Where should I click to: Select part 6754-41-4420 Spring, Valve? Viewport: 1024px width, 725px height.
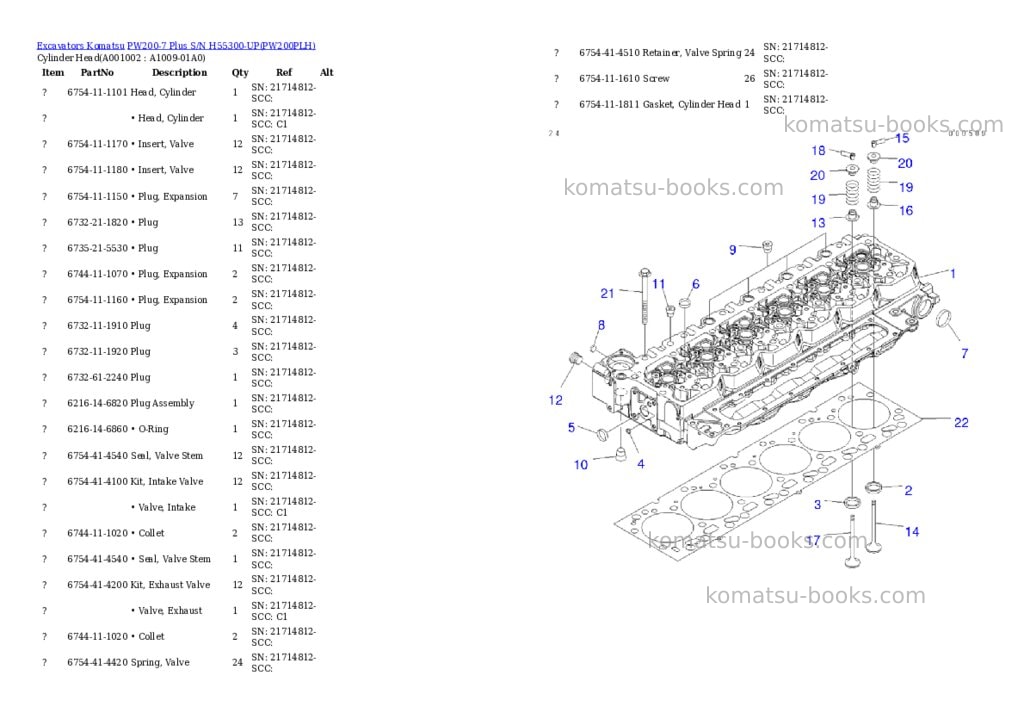coord(128,662)
